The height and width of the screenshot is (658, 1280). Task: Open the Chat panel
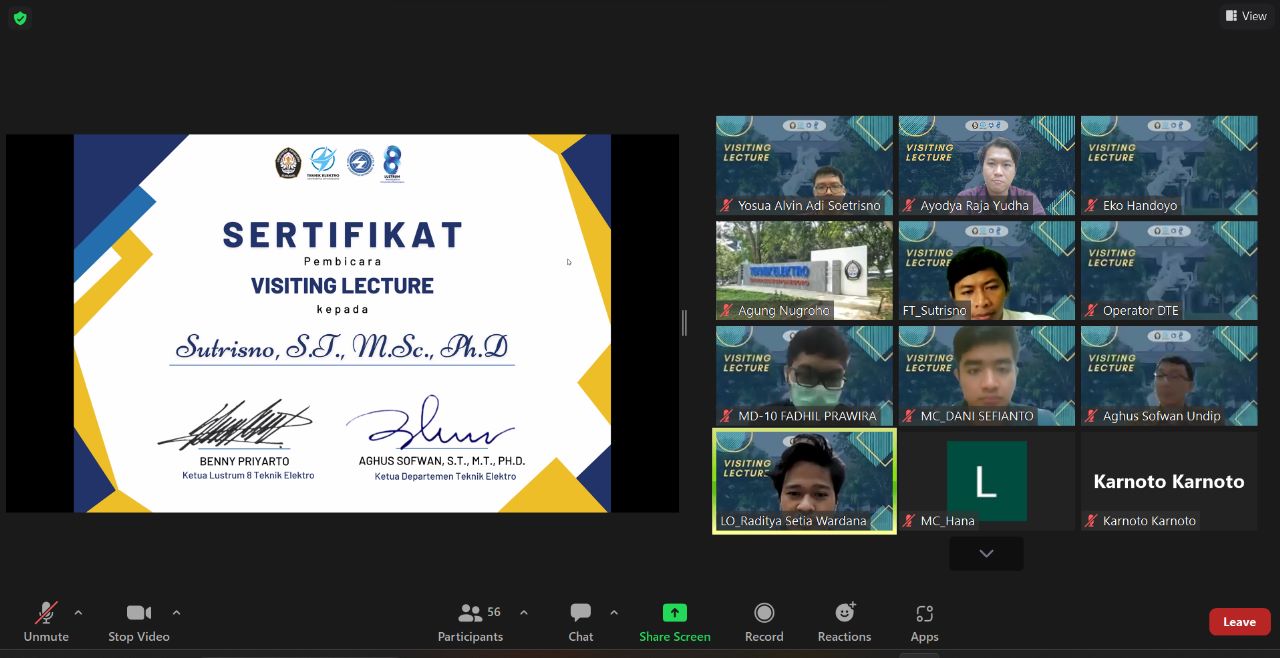point(580,622)
